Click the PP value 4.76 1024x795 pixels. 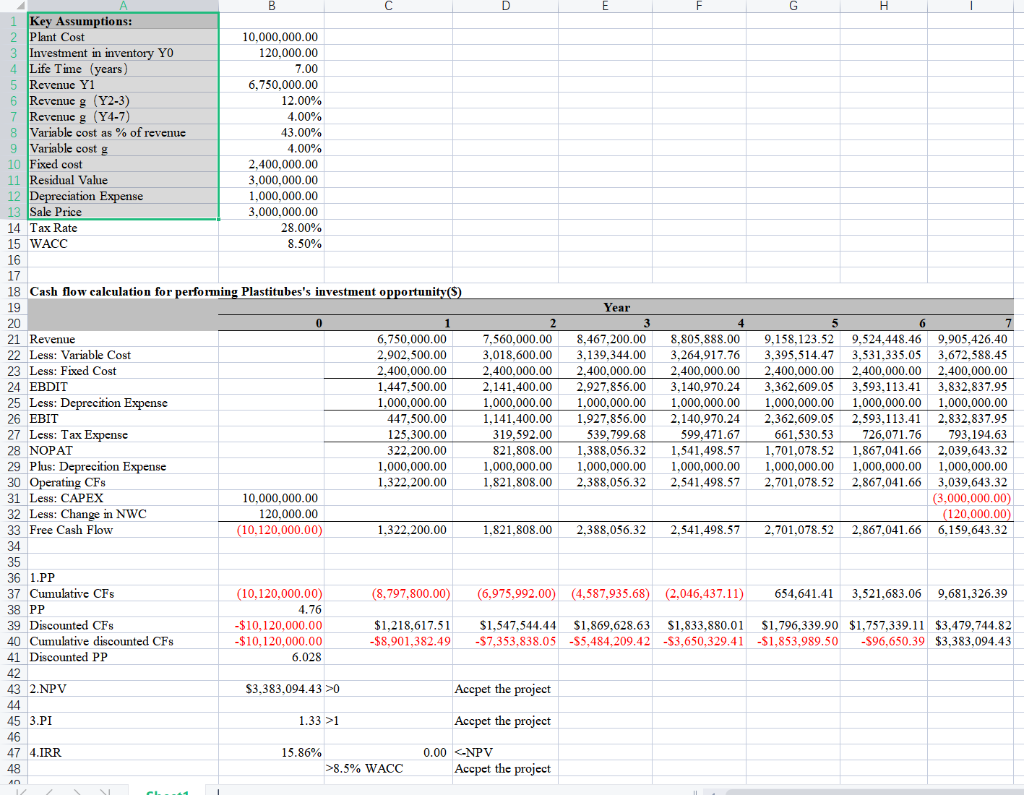271,609
